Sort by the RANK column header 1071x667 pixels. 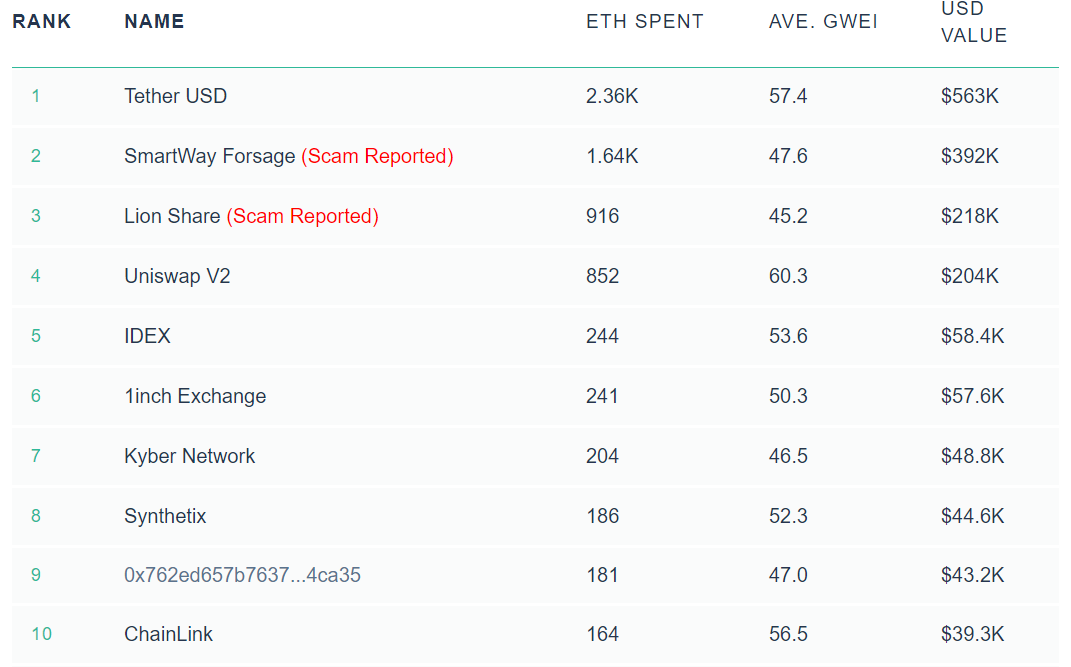[42, 21]
